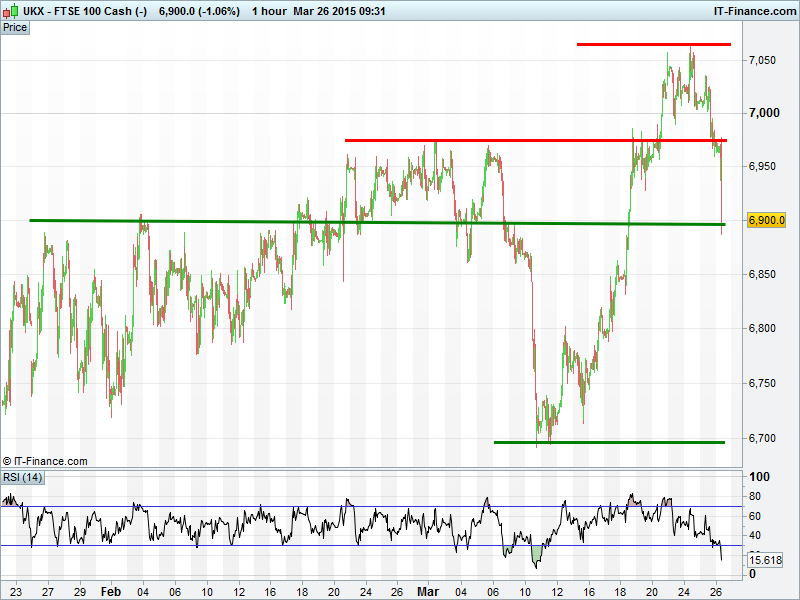Click the Mar month label on time axis
This screenshot has height=600, width=800.
click(427, 590)
